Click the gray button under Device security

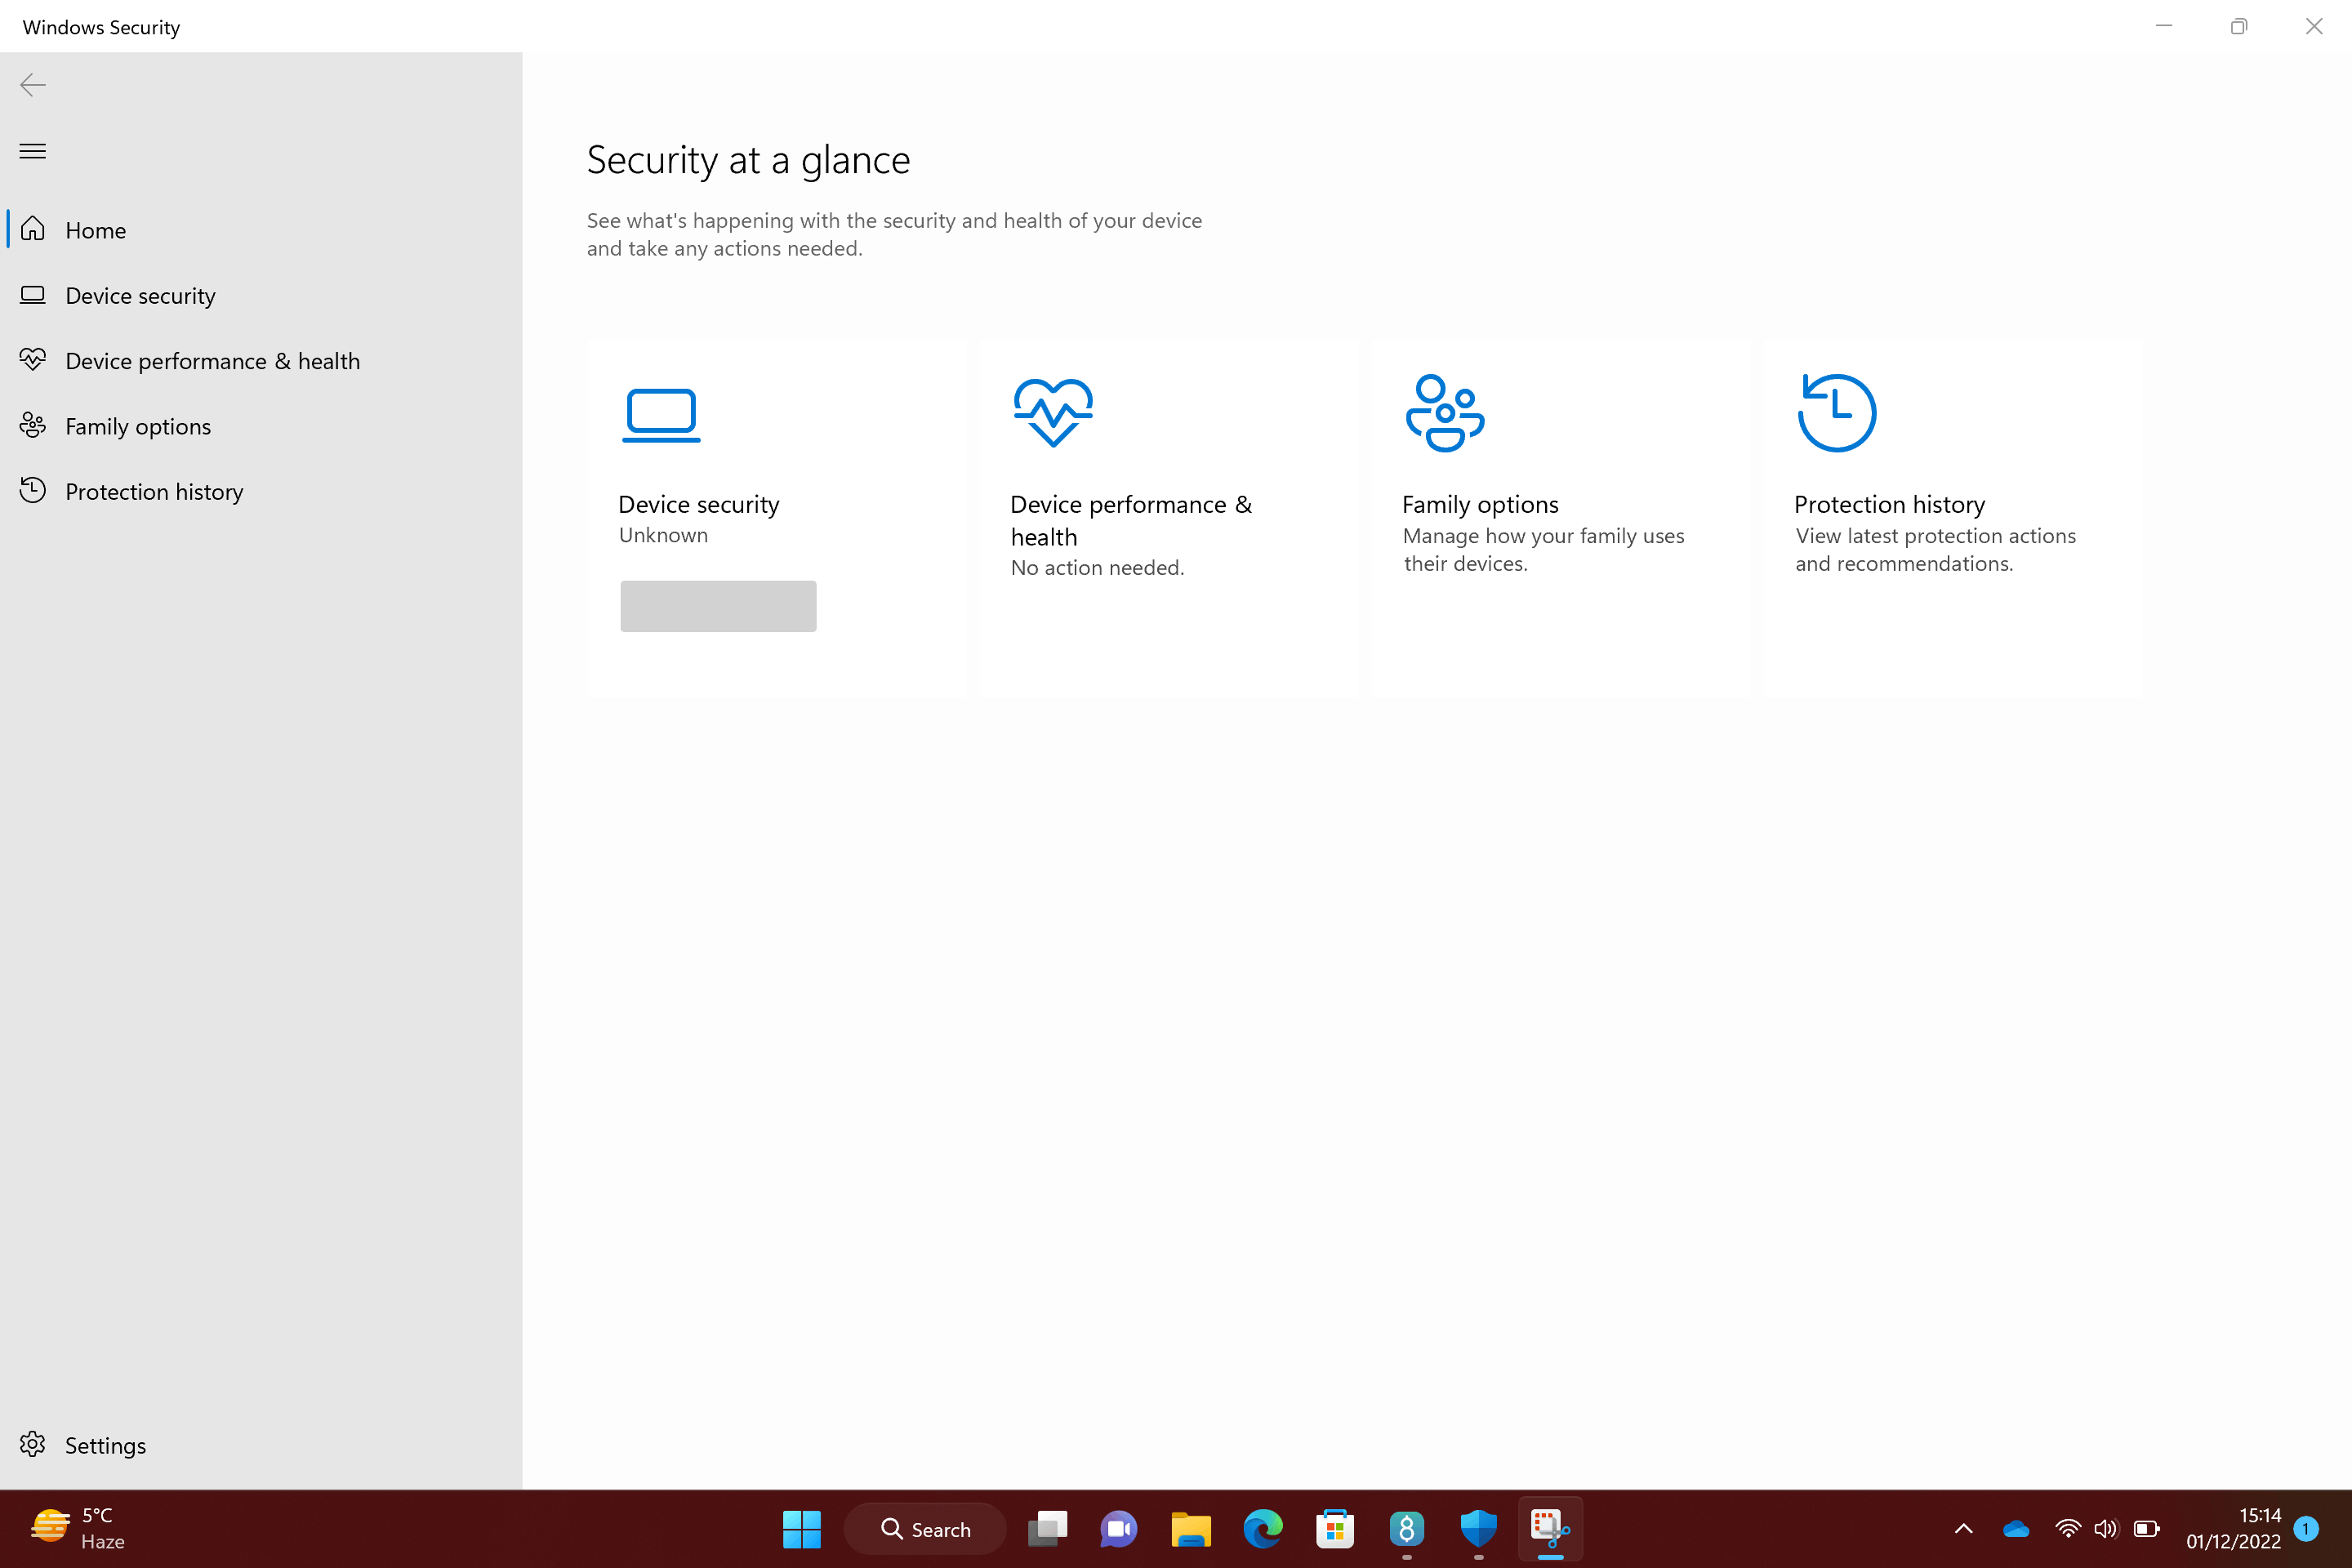click(x=718, y=606)
